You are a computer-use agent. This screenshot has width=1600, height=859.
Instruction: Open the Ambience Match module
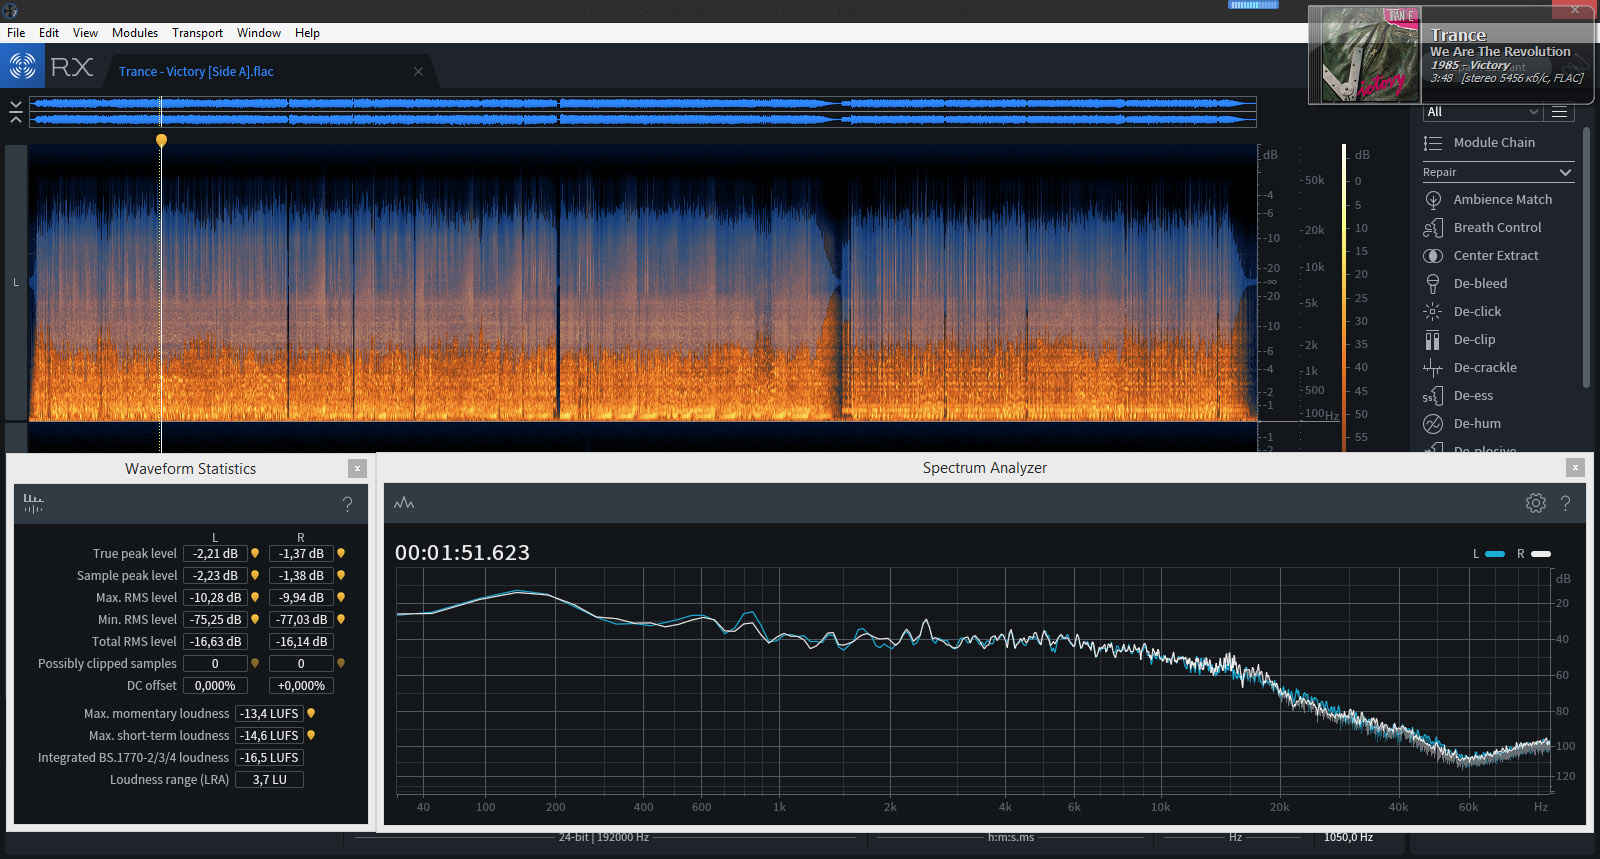(x=1502, y=200)
